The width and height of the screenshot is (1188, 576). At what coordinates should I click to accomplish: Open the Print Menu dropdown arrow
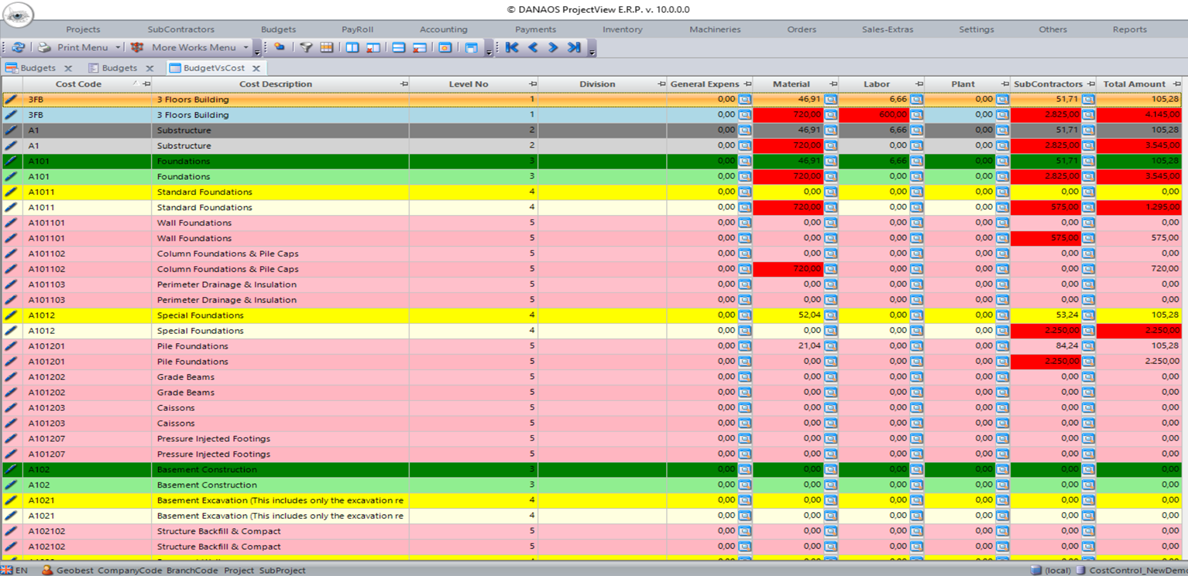(117, 47)
